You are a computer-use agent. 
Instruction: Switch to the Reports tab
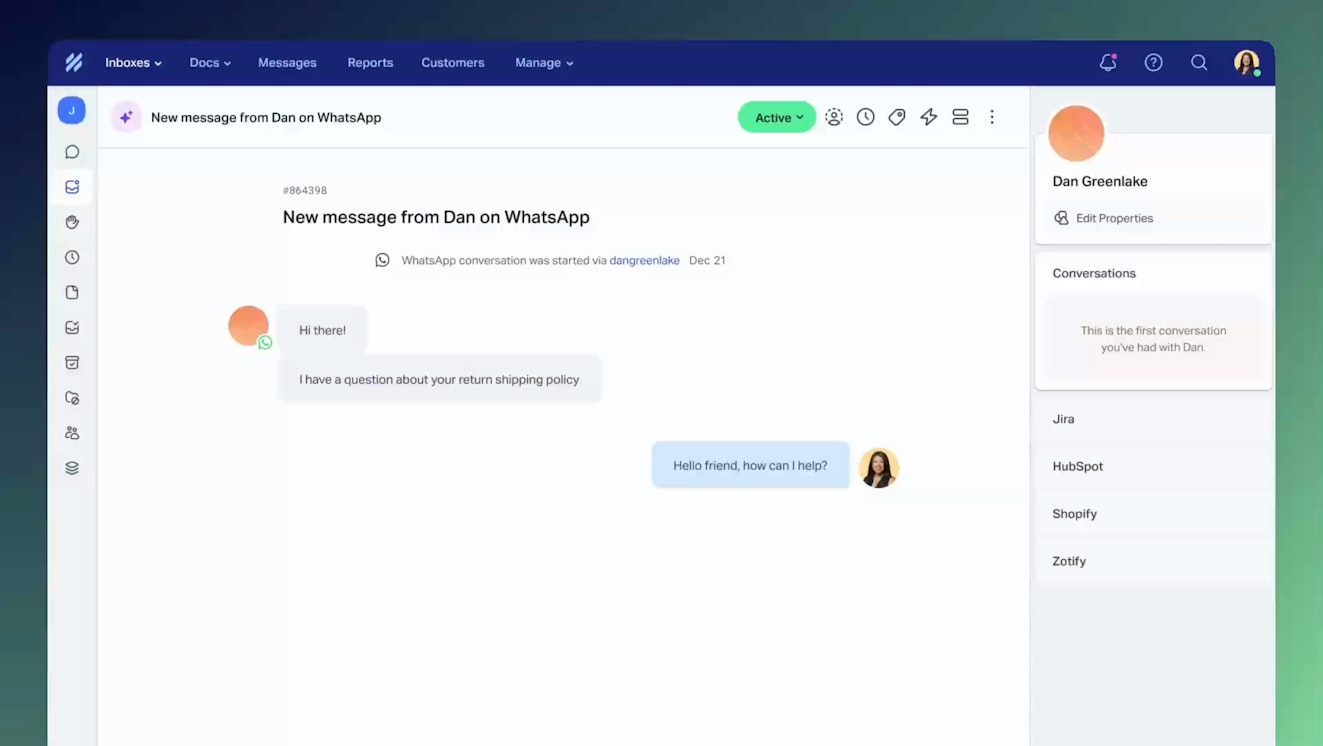point(370,62)
